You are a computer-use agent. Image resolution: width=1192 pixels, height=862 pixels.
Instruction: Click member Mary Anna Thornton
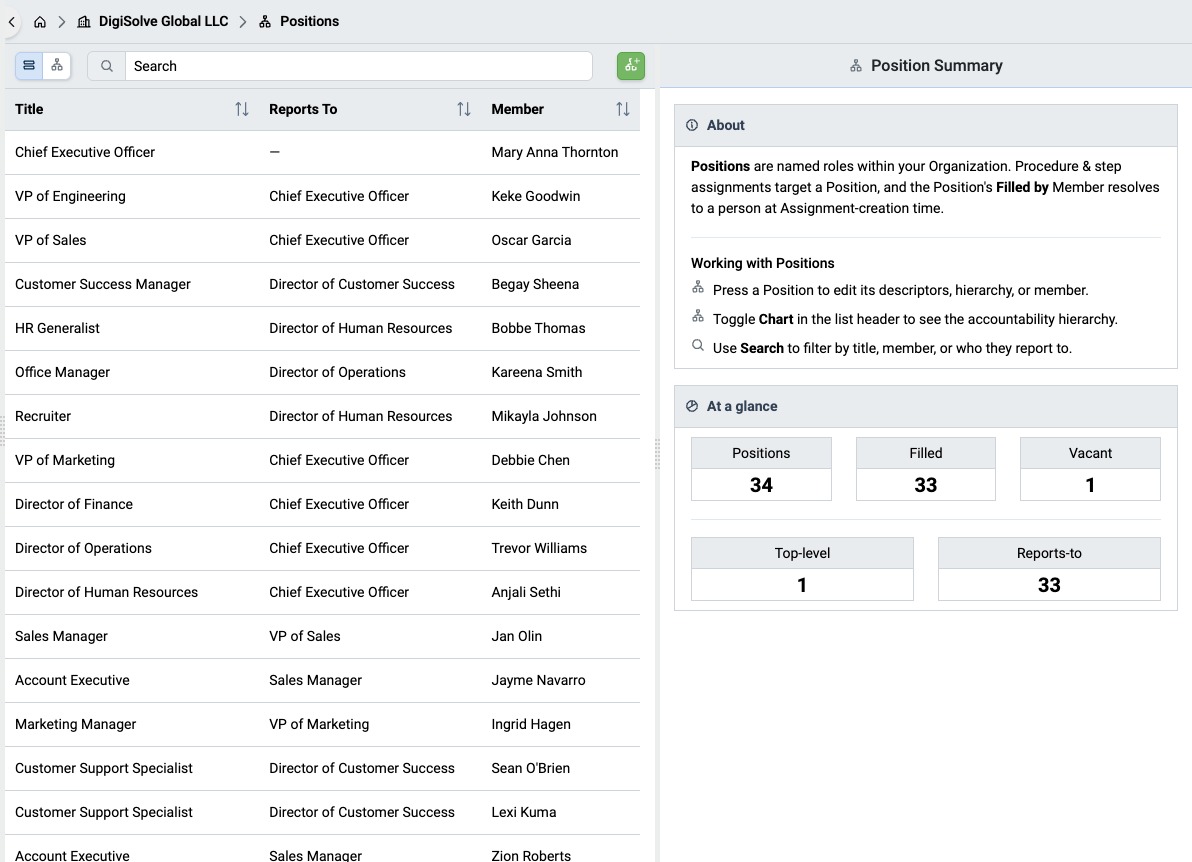click(554, 152)
